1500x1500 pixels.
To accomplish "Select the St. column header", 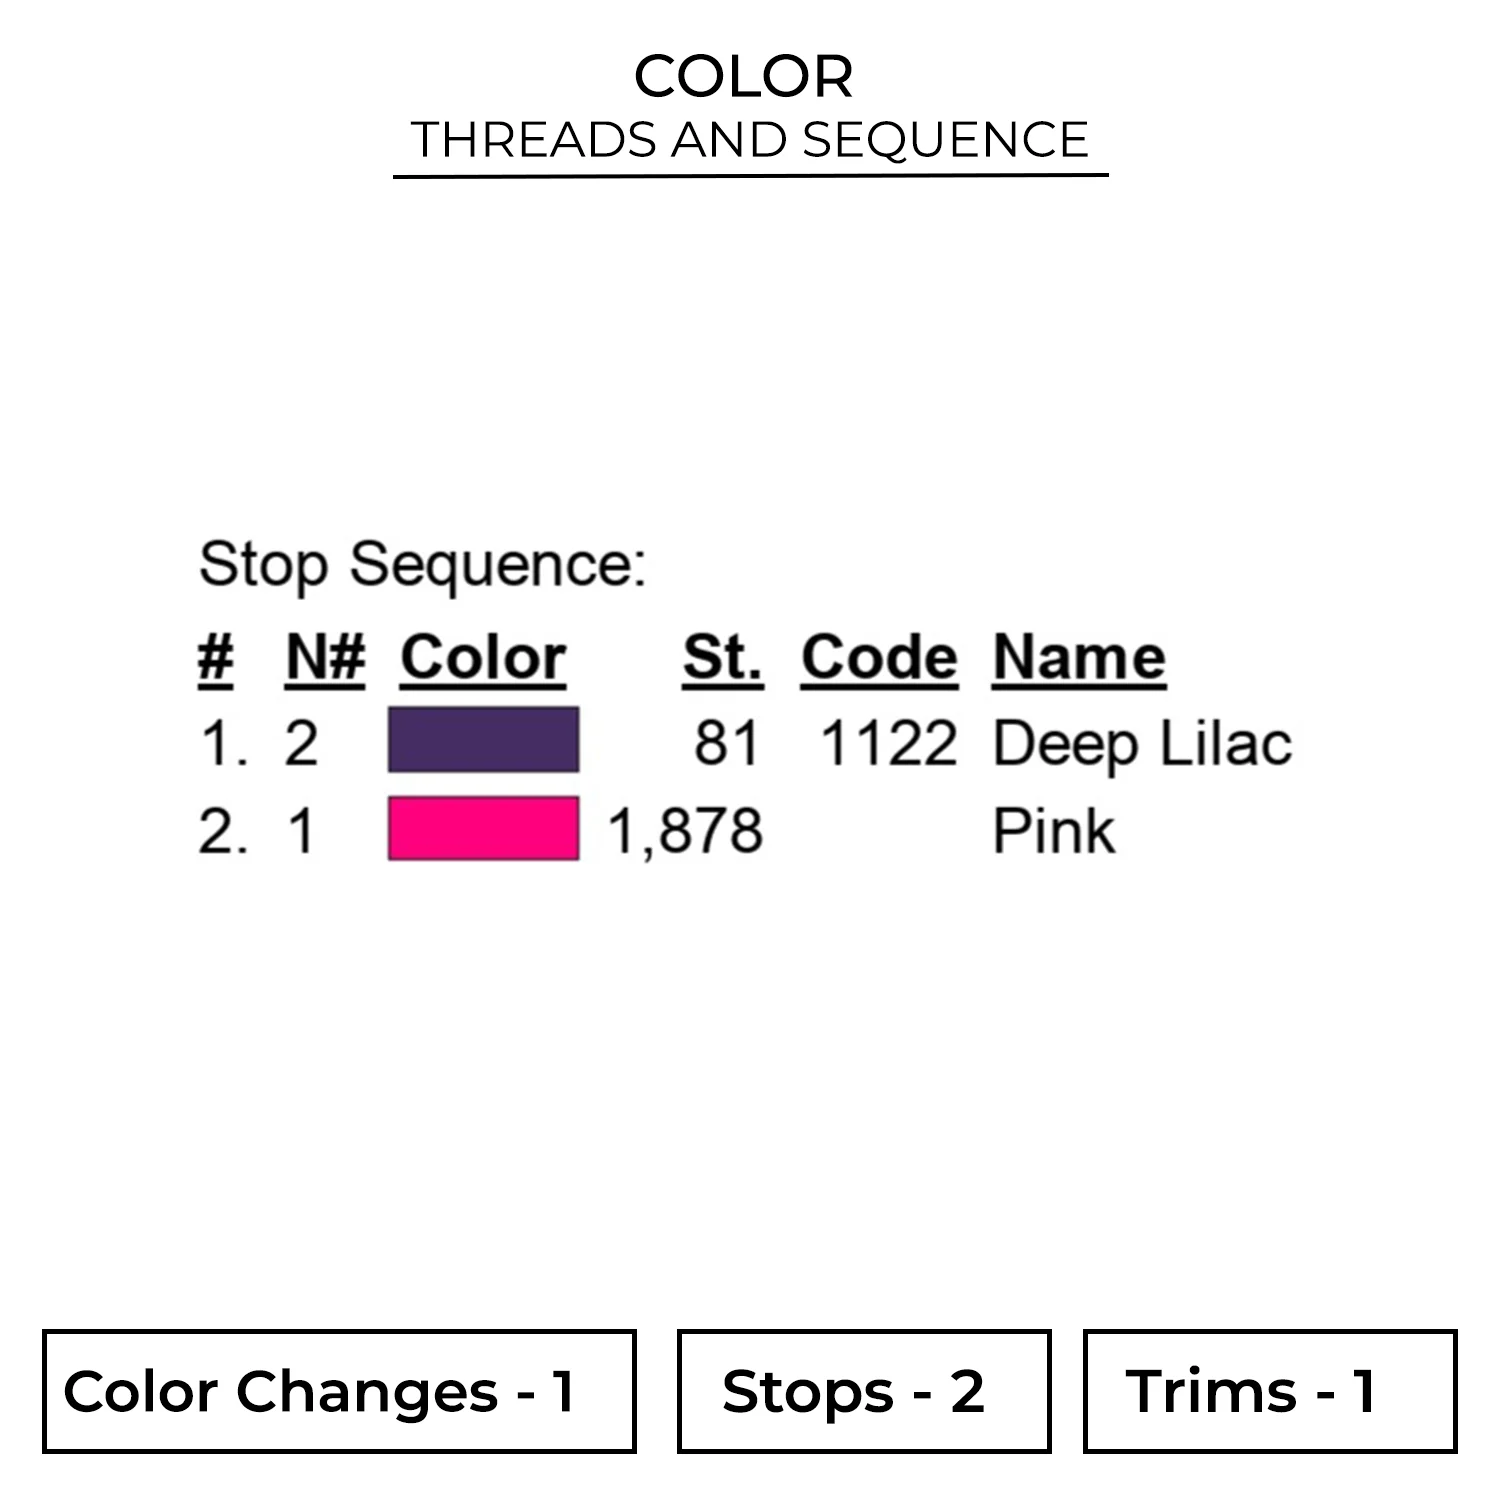I will coord(722,658).
